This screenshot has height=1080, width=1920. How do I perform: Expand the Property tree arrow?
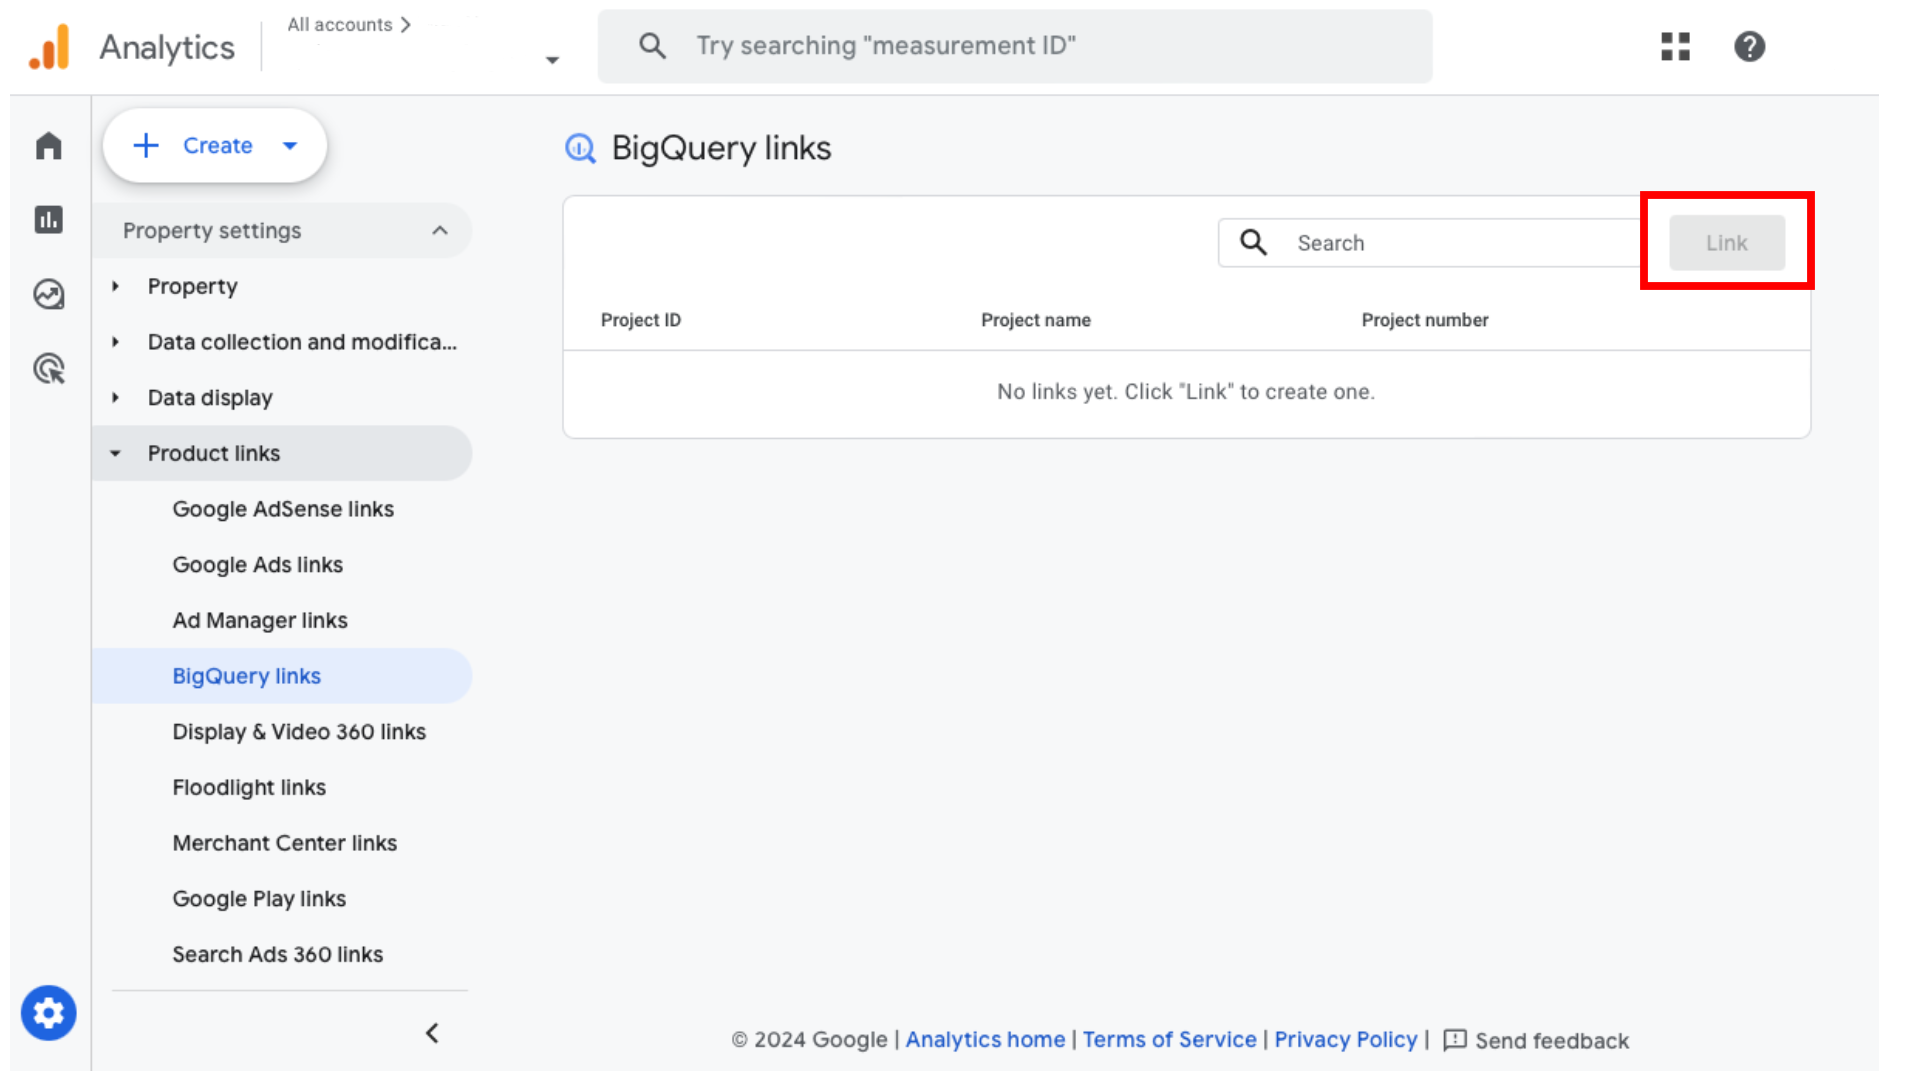[x=115, y=287]
